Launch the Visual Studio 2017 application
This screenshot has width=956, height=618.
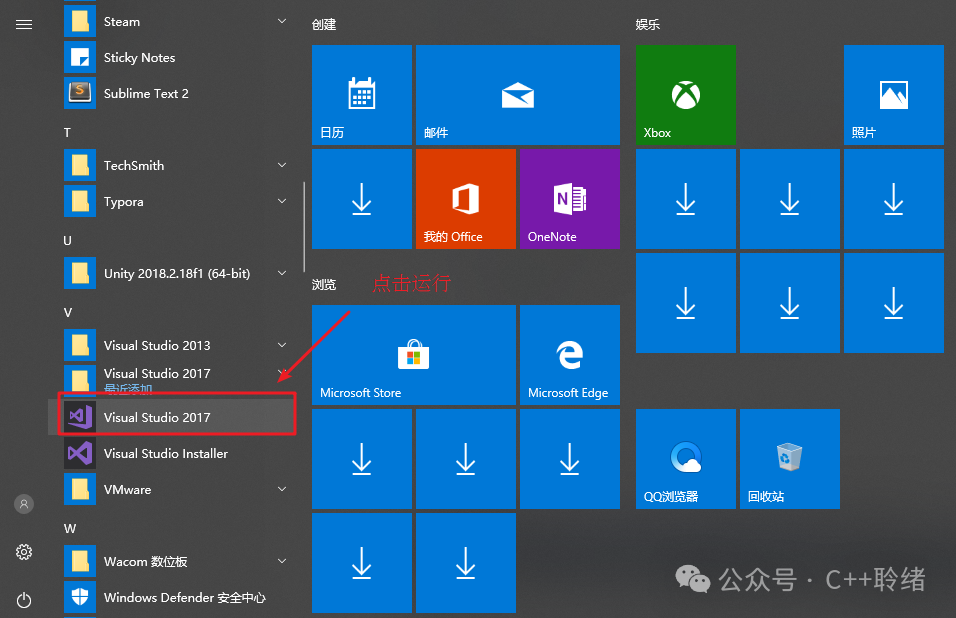[x=177, y=417]
